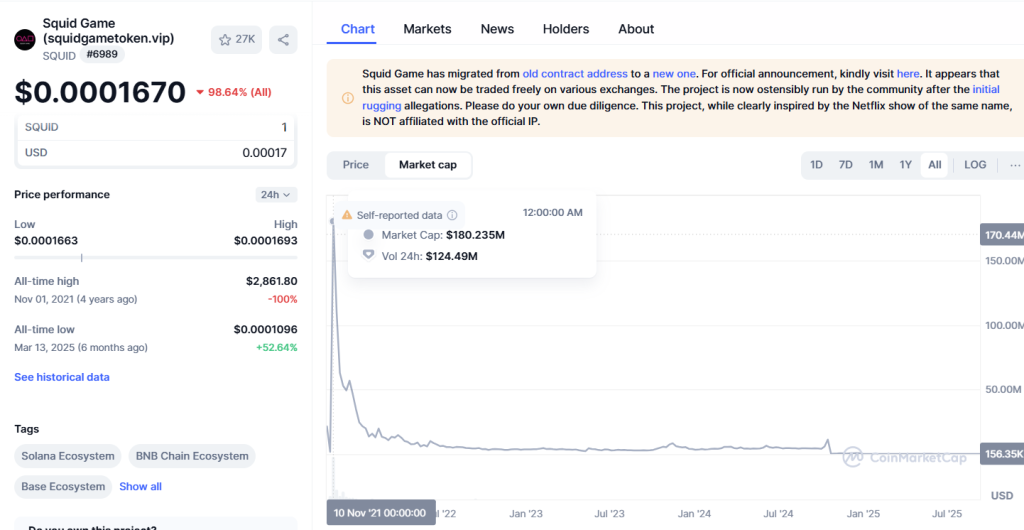The width and height of the screenshot is (1024, 530).
Task: Click See historical data link
Action: (62, 377)
